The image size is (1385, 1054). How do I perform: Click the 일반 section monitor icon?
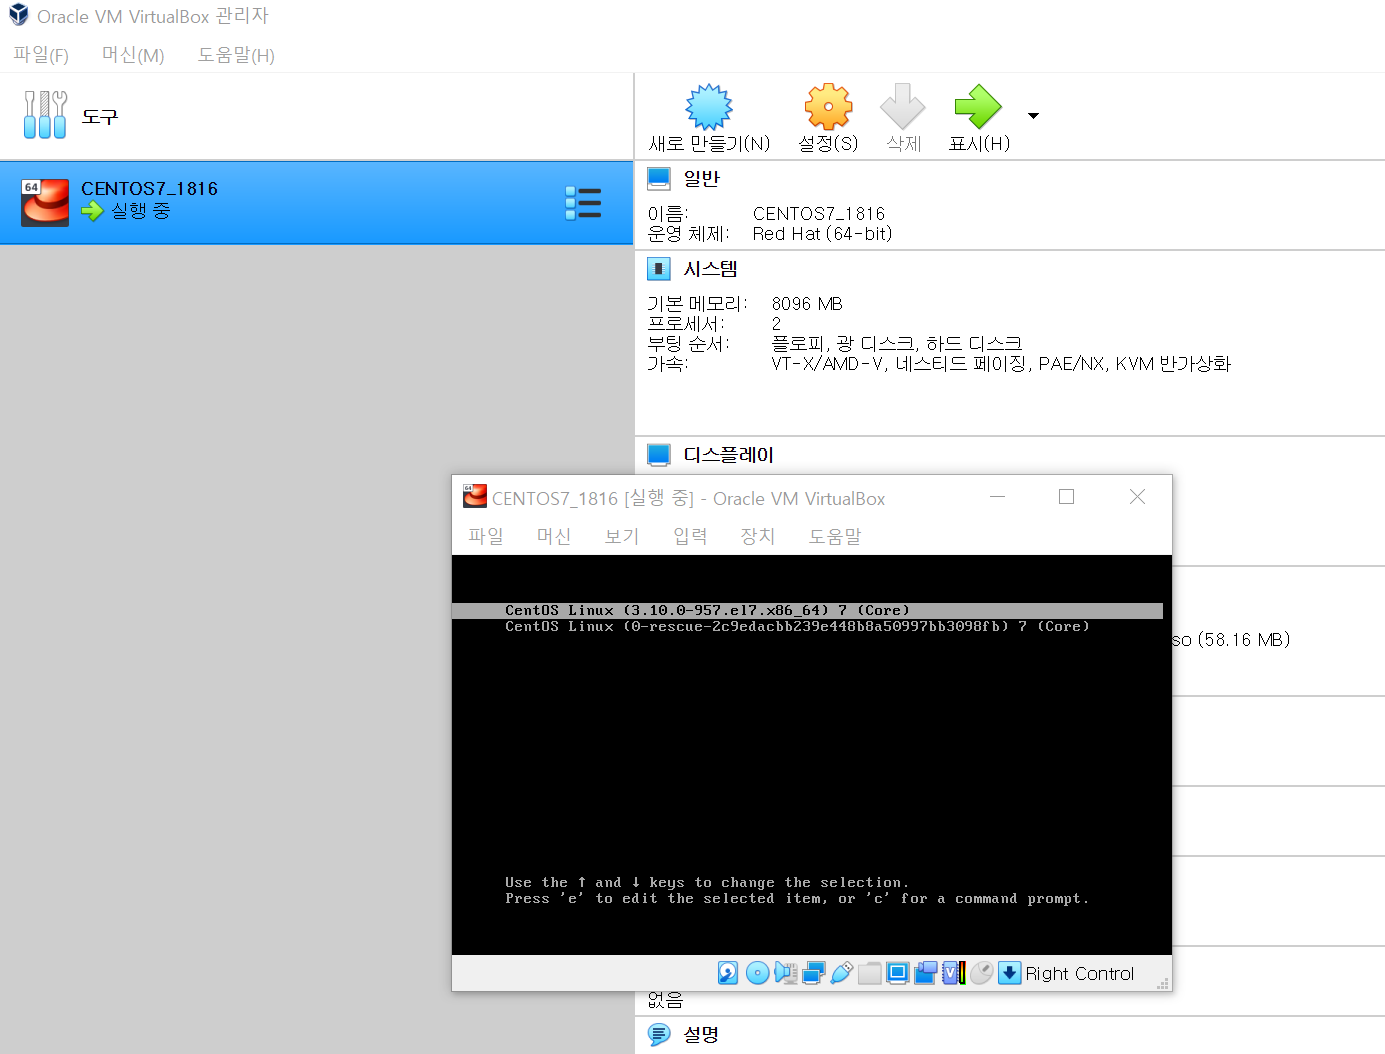click(x=659, y=179)
